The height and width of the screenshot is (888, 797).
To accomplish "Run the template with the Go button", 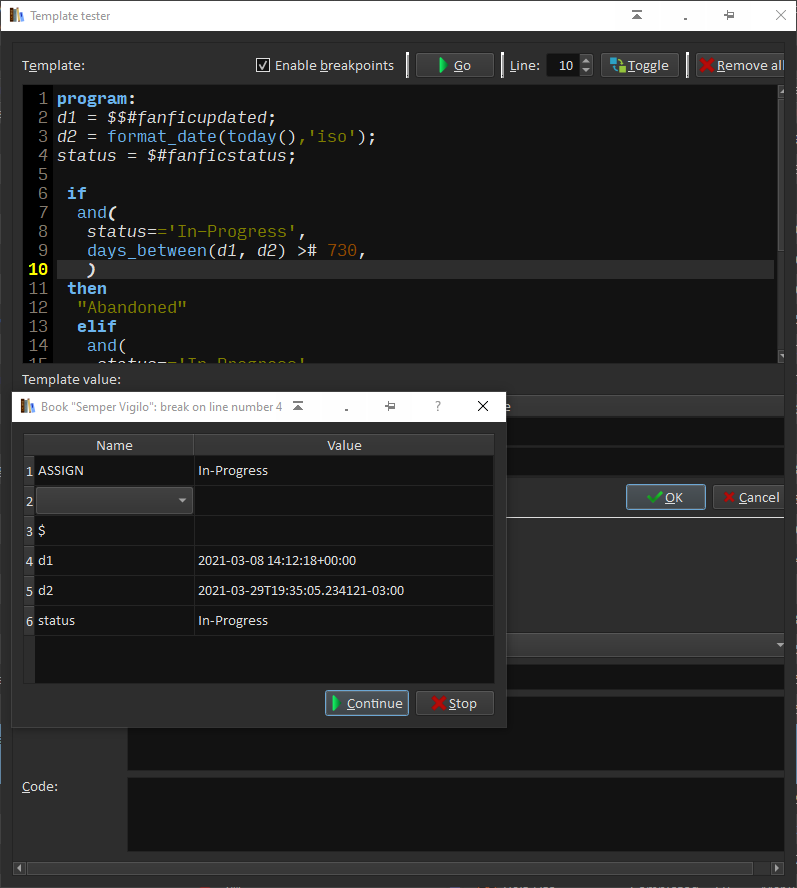I will coord(455,65).
